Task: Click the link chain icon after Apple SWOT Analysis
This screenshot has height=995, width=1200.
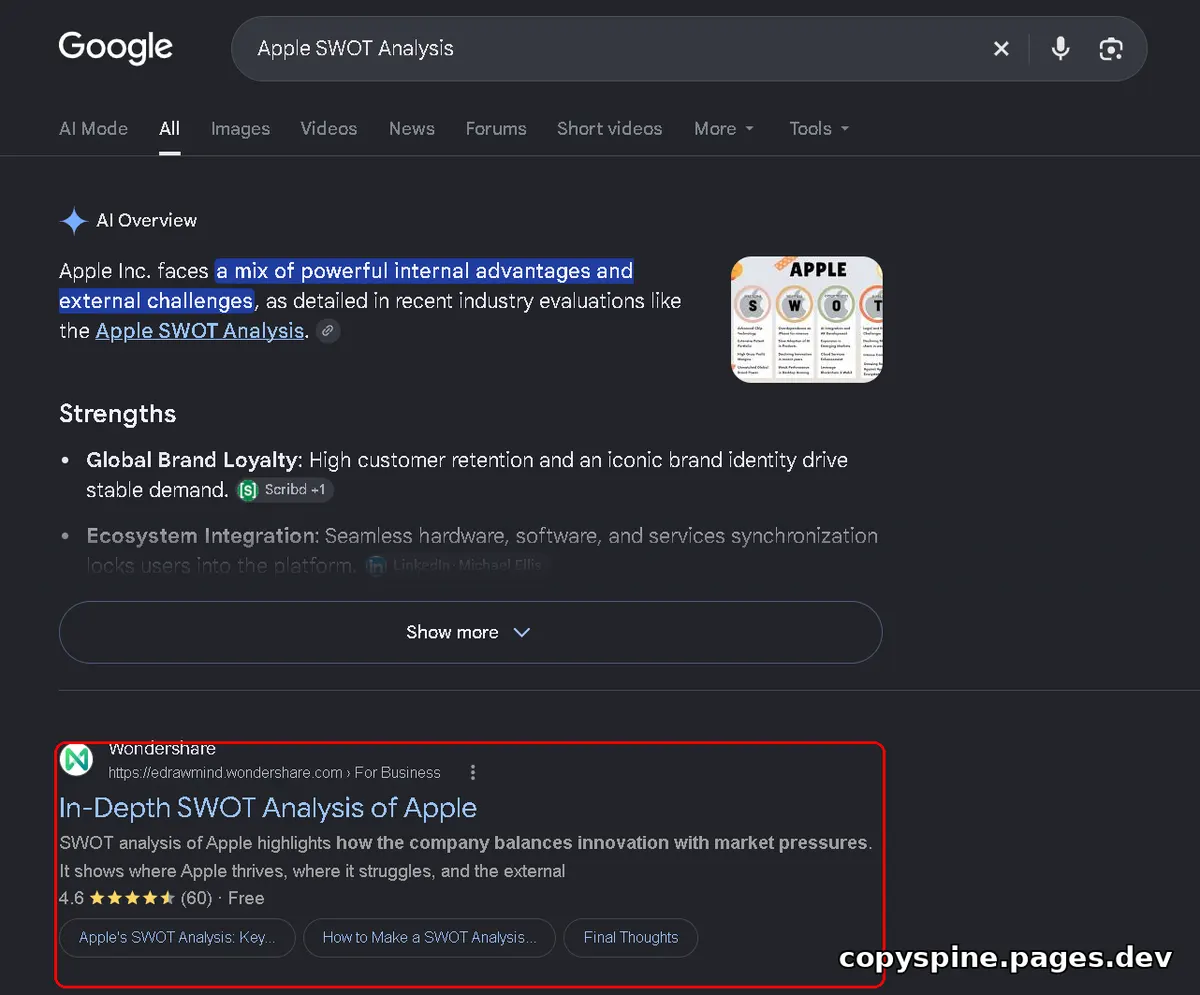Action: [327, 331]
